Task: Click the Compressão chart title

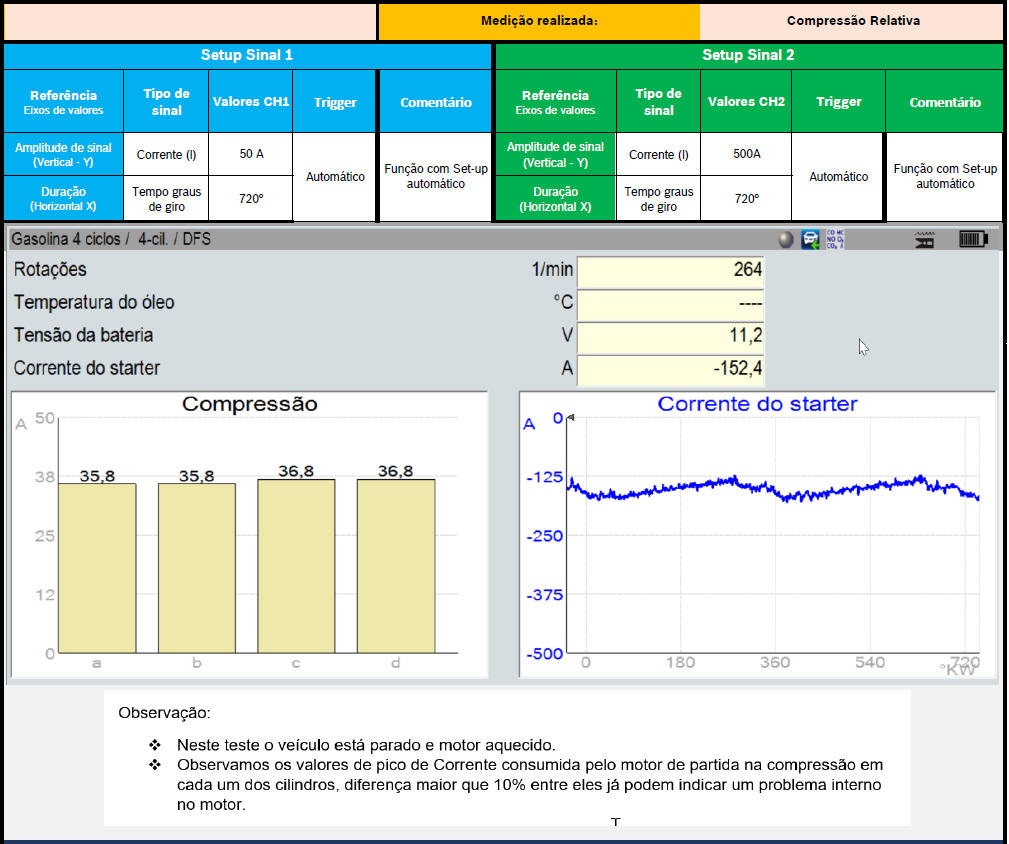Action: click(249, 405)
